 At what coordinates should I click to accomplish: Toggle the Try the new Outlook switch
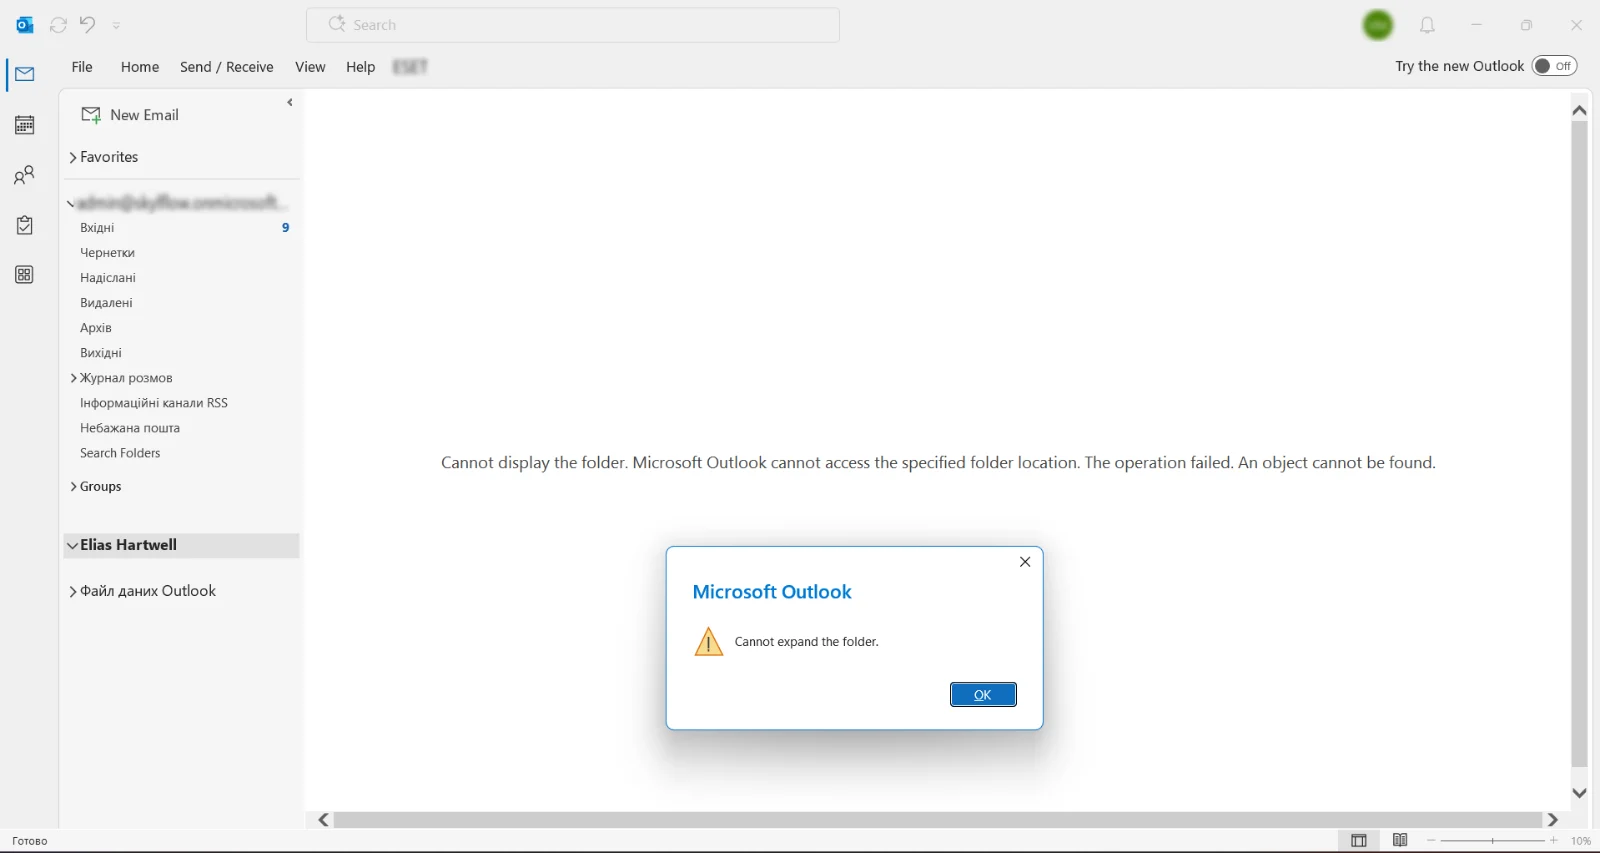[1555, 66]
